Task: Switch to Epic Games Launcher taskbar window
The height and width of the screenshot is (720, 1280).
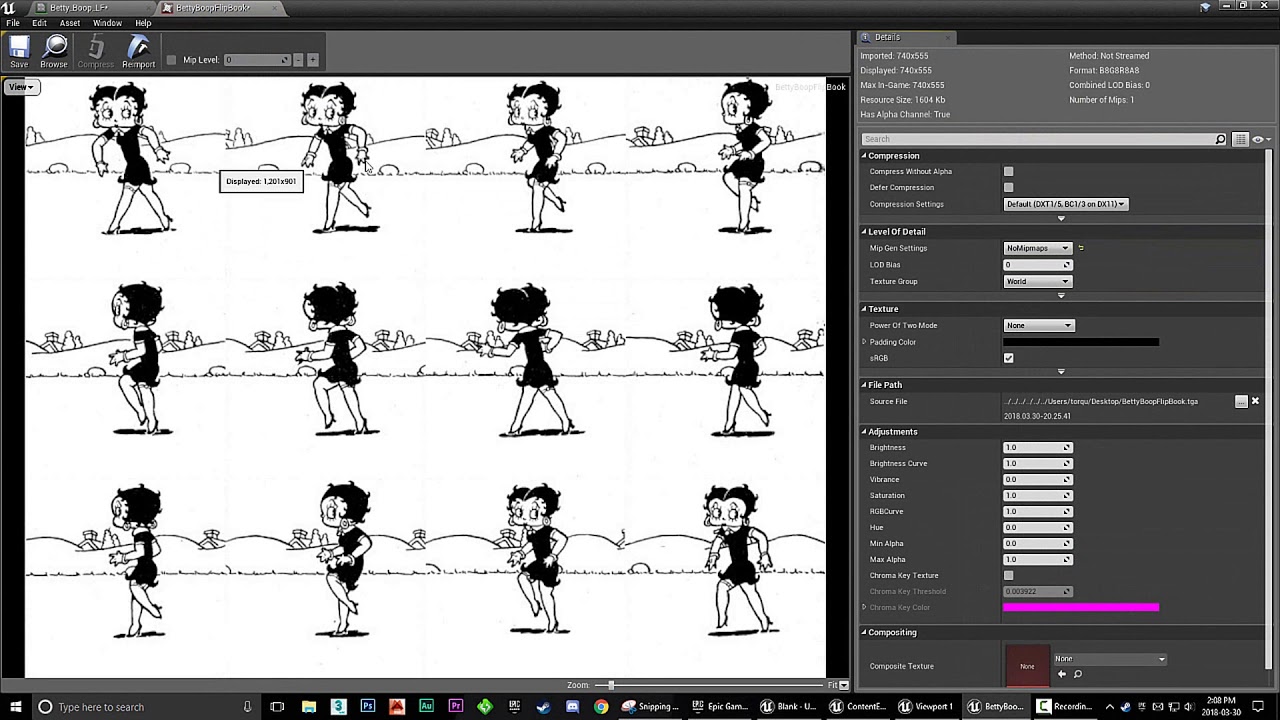Action: coord(718,707)
